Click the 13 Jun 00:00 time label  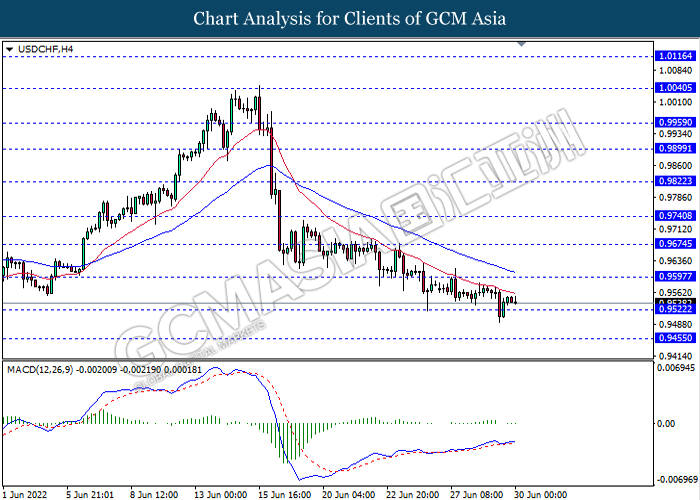221,495
